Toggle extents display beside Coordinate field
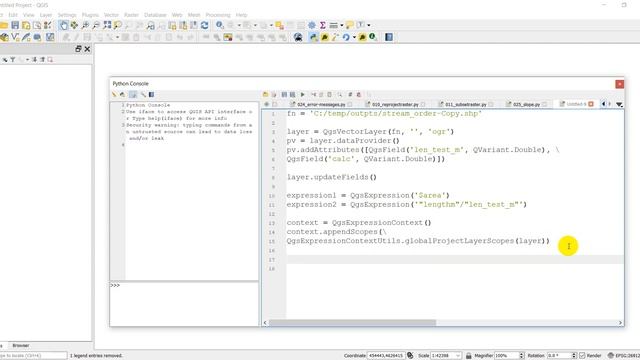This screenshot has width=640, height=360. pyautogui.click(x=410, y=356)
